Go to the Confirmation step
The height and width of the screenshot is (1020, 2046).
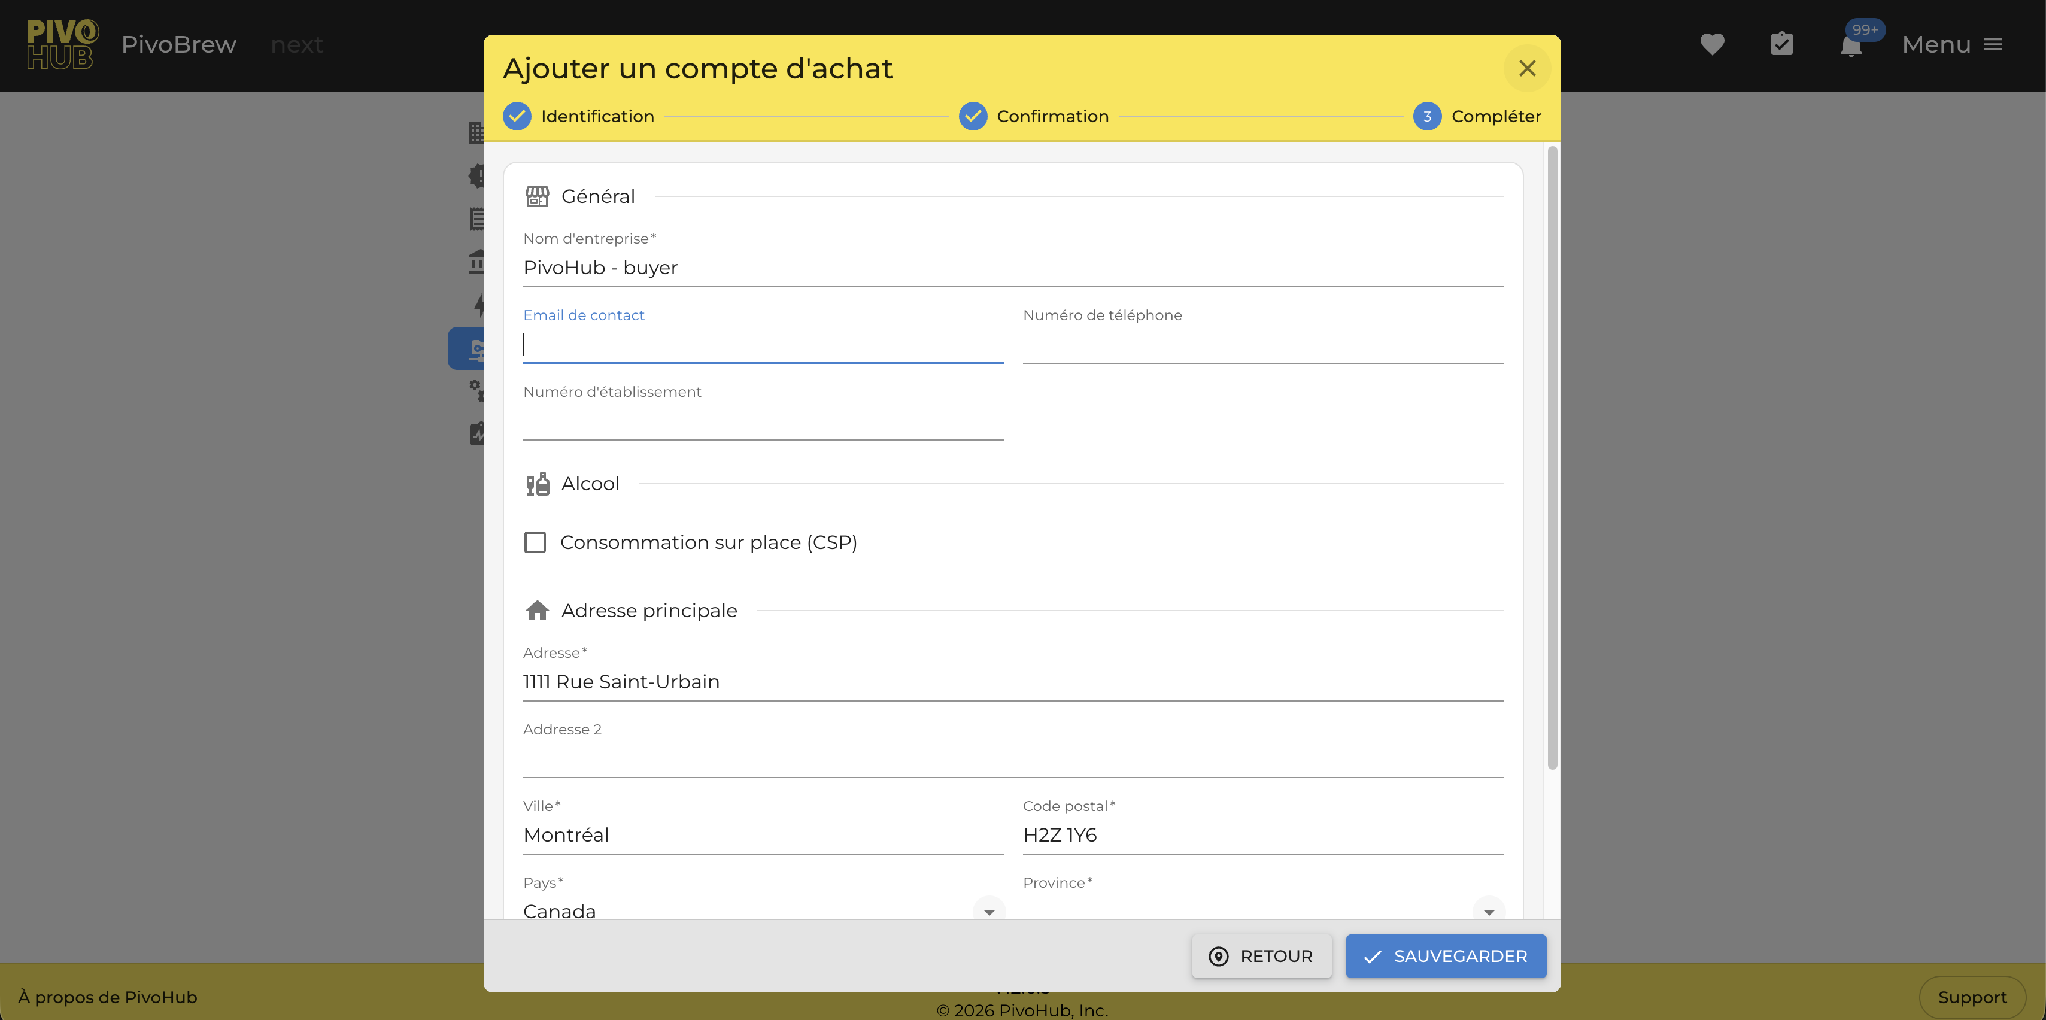[1034, 116]
